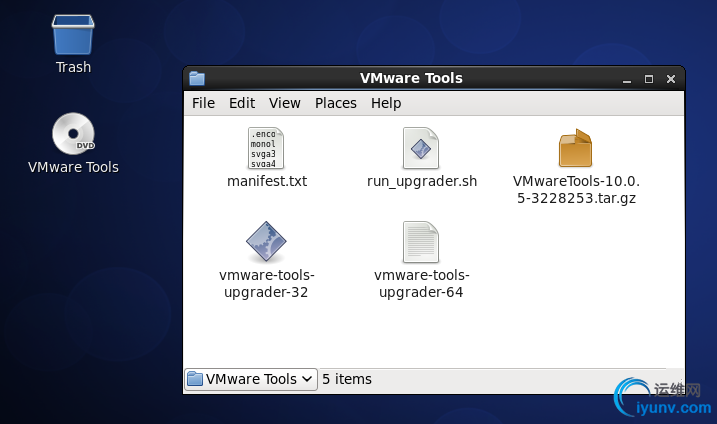Open the Edit menu
Viewport: 717px width, 424px height.
tap(242, 103)
